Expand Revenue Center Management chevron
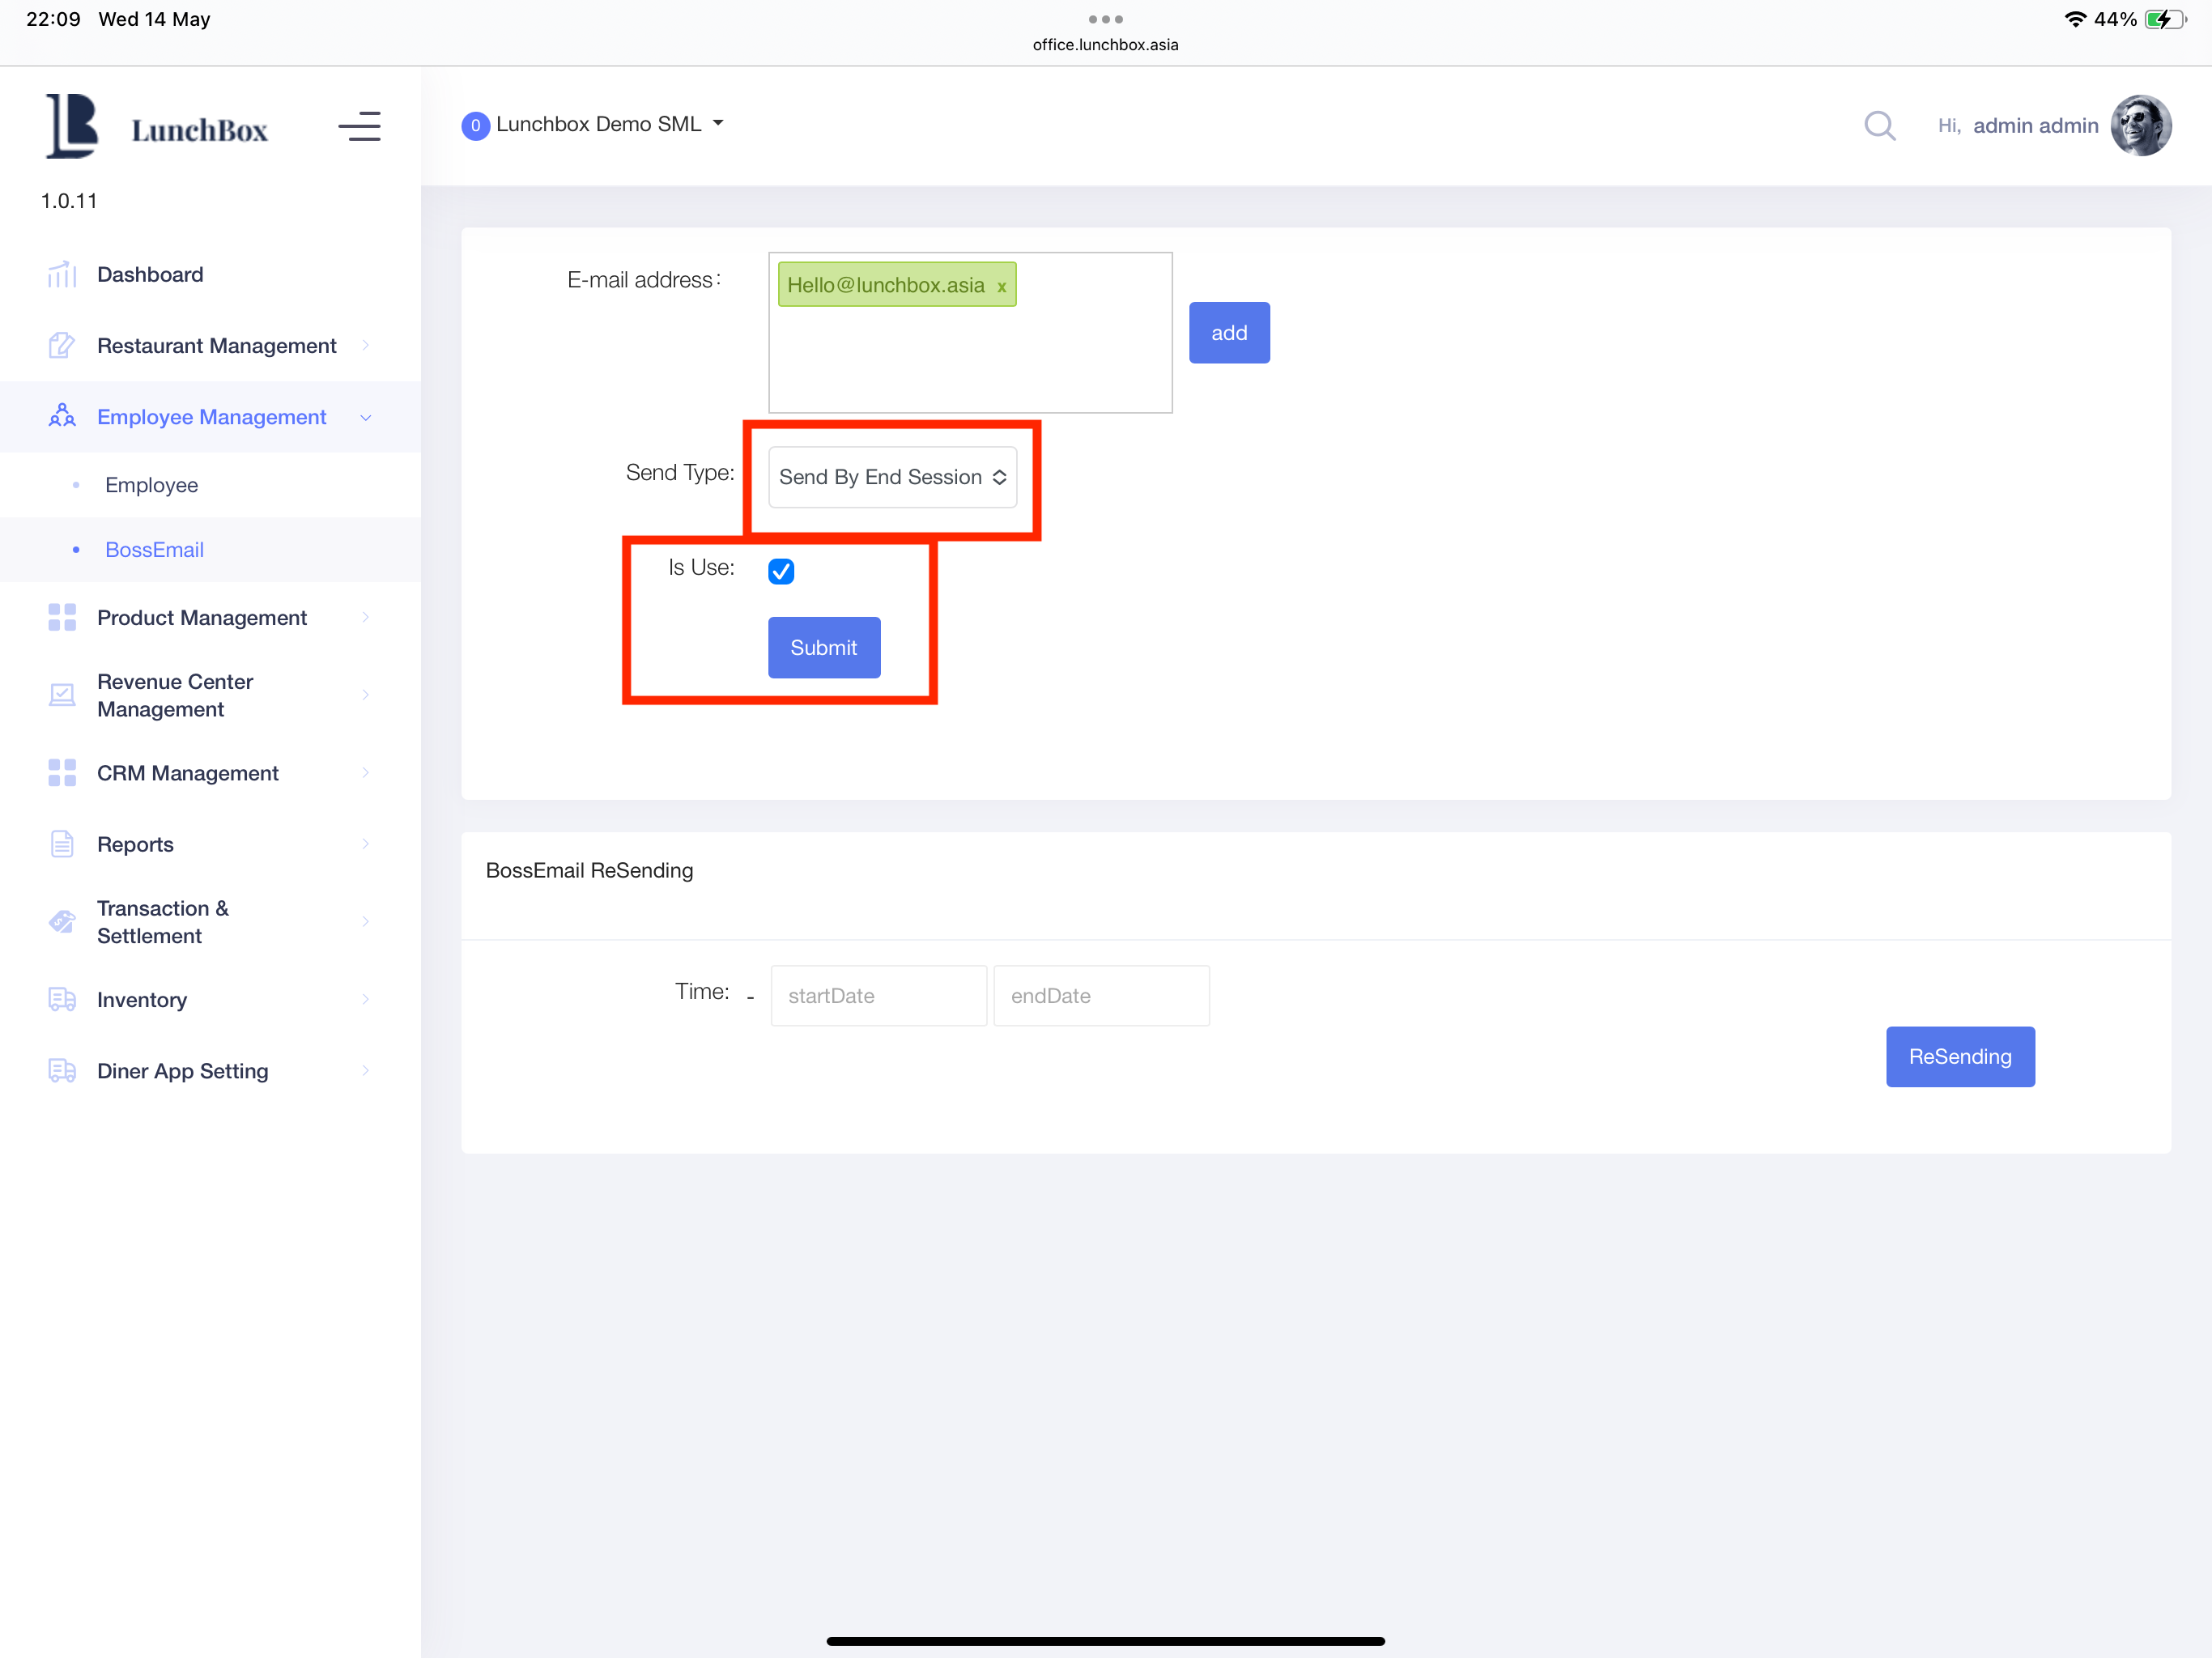2212x1658 pixels. (x=366, y=695)
